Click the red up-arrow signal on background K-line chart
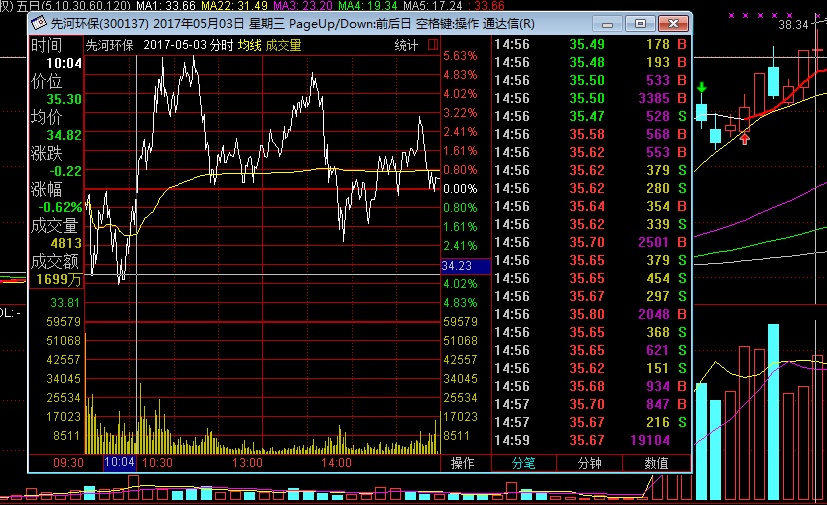Screen dimensions: 827x505 [744, 139]
